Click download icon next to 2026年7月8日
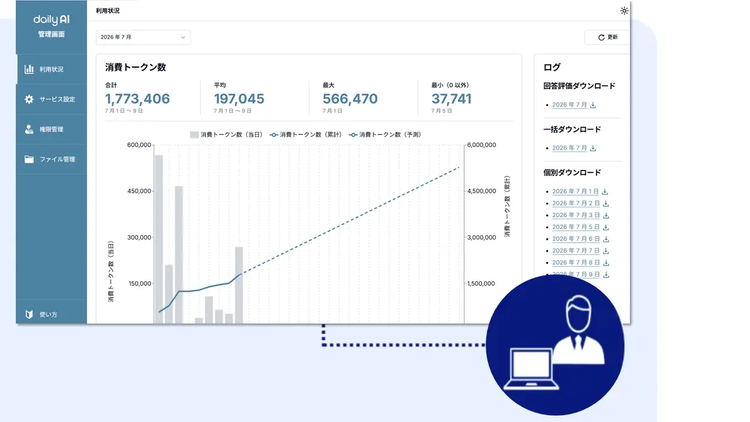Image resolution: width=750 pixels, height=422 pixels. 606,263
